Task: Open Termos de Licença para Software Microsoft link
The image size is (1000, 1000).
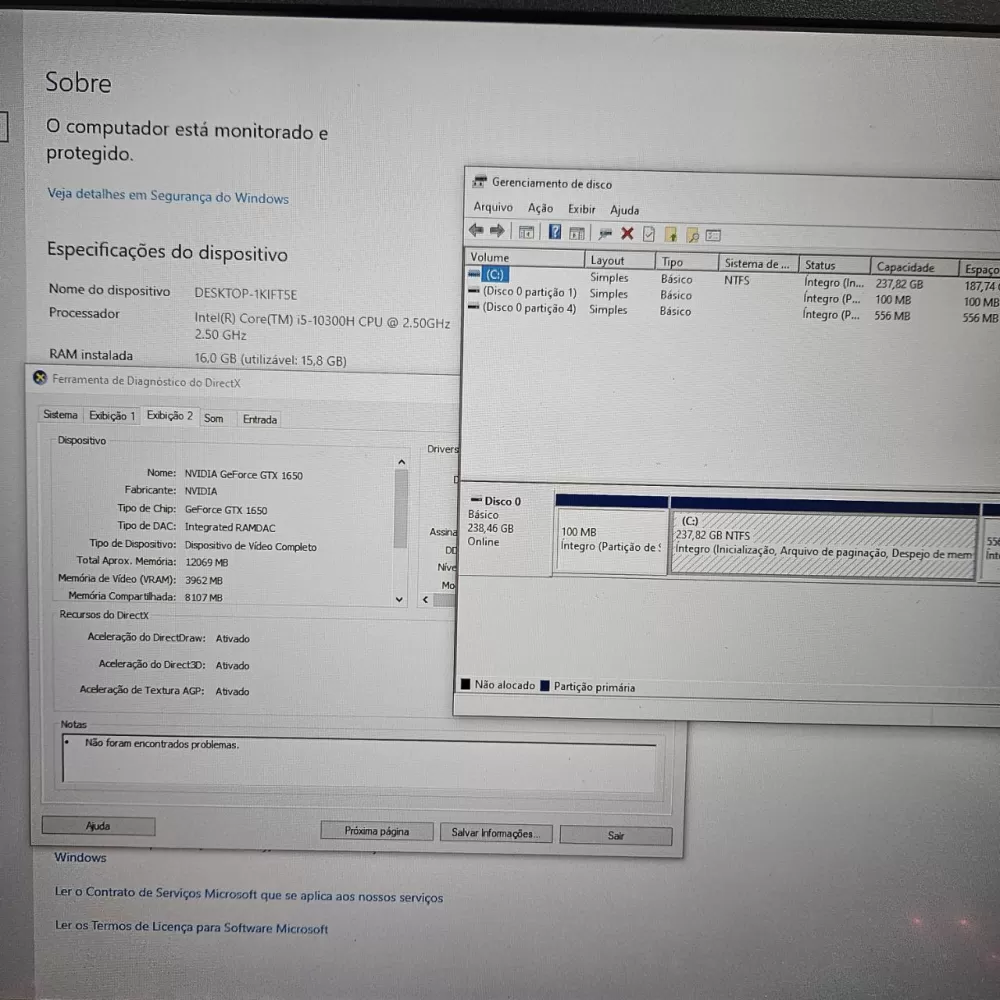Action: click(191, 927)
